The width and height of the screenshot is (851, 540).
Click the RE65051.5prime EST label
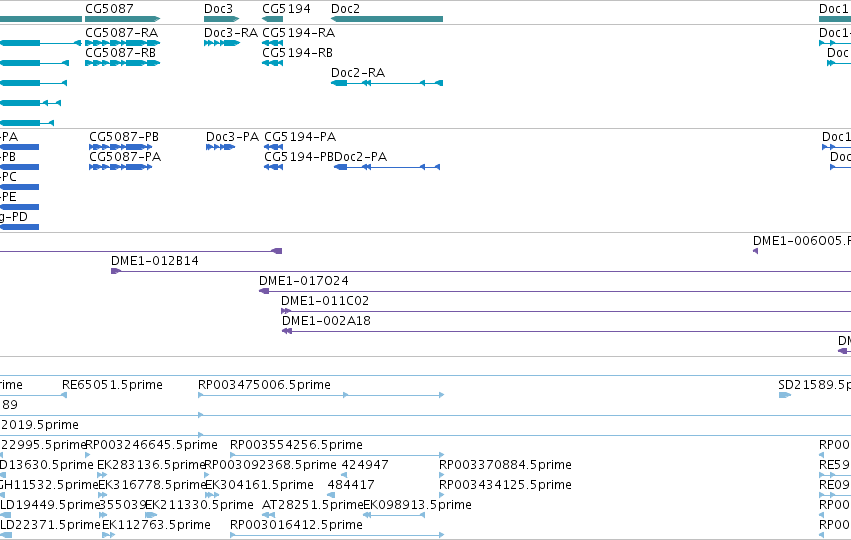pyautogui.click(x=112, y=385)
